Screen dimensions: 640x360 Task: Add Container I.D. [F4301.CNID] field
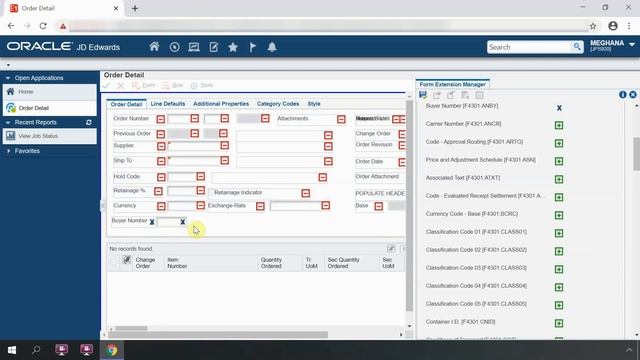tap(559, 323)
